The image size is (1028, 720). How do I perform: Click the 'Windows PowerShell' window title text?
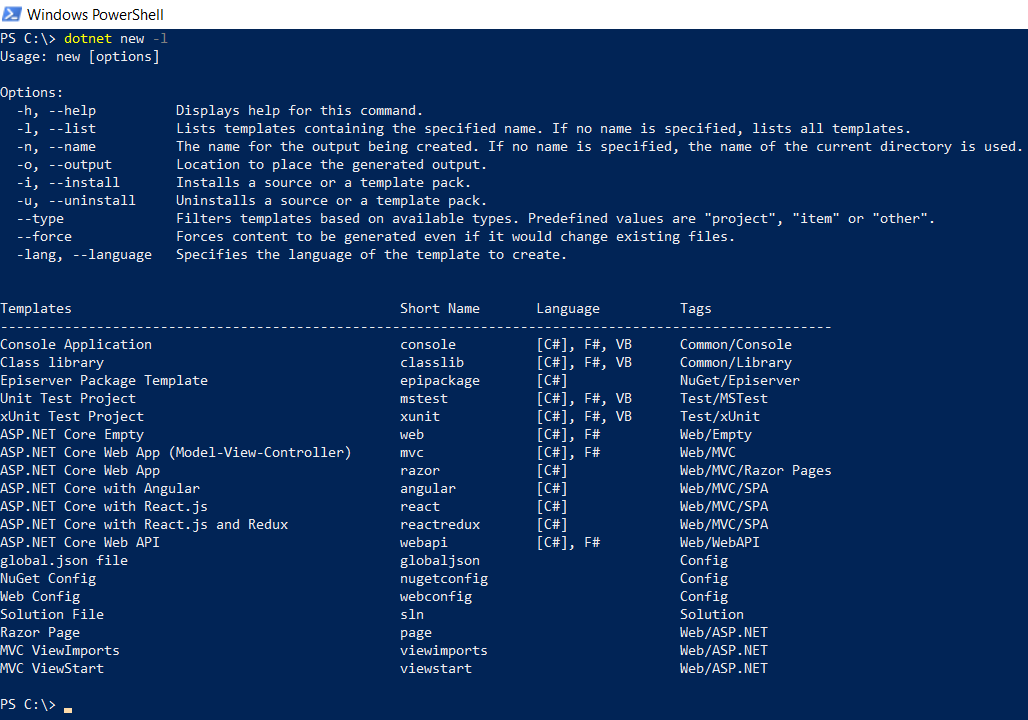(95, 14)
